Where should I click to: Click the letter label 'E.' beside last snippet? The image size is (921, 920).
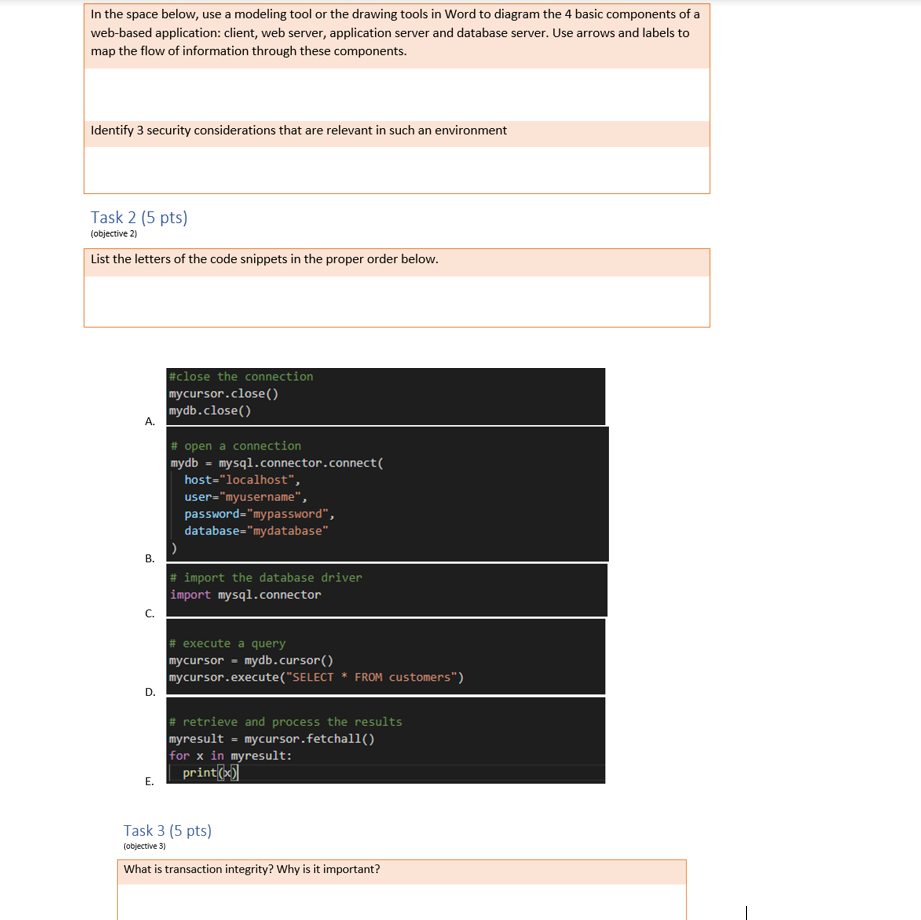pyautogui.click(x=149, y=781)
